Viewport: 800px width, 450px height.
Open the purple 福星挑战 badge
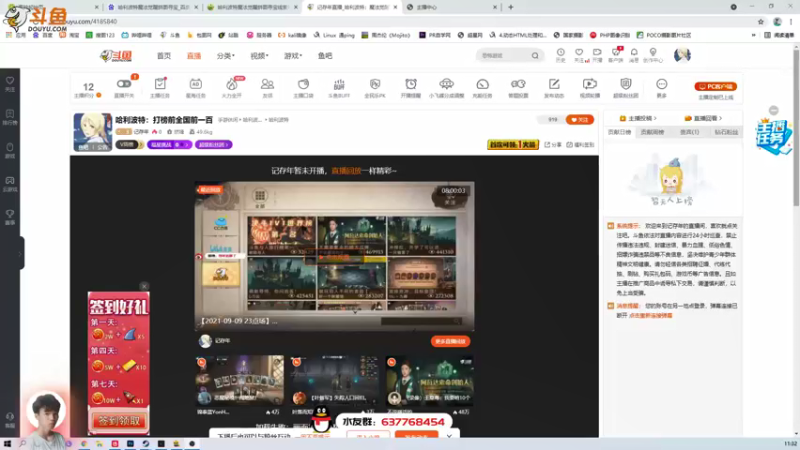[x=169, y=145]
